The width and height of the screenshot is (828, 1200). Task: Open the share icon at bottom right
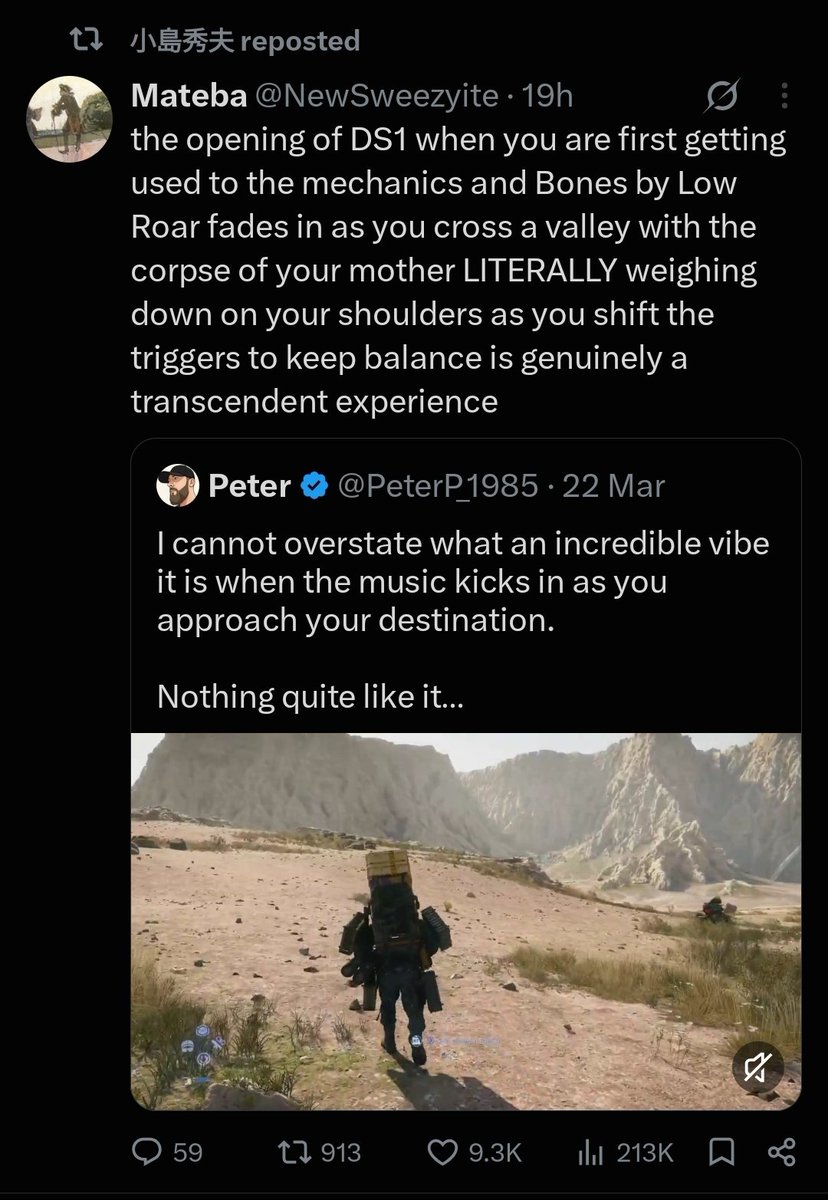point(780,1152)
